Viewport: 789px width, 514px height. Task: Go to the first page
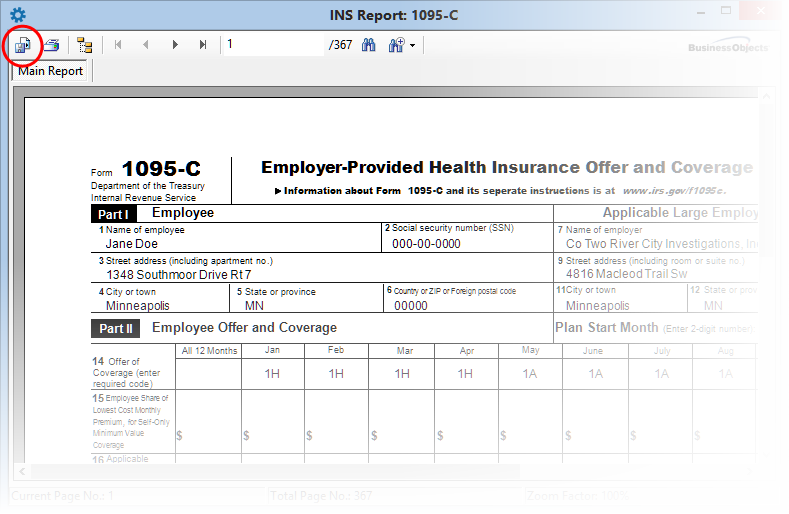click(118, 45)
